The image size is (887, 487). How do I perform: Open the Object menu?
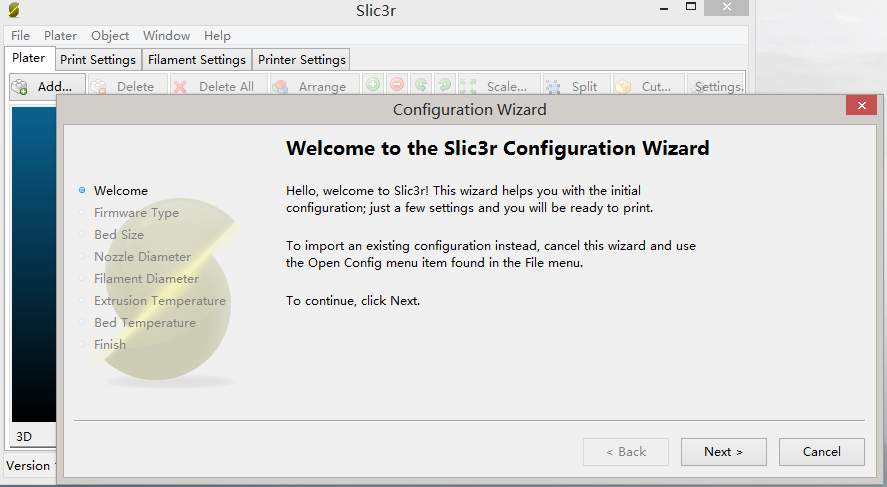click(110, 35)
